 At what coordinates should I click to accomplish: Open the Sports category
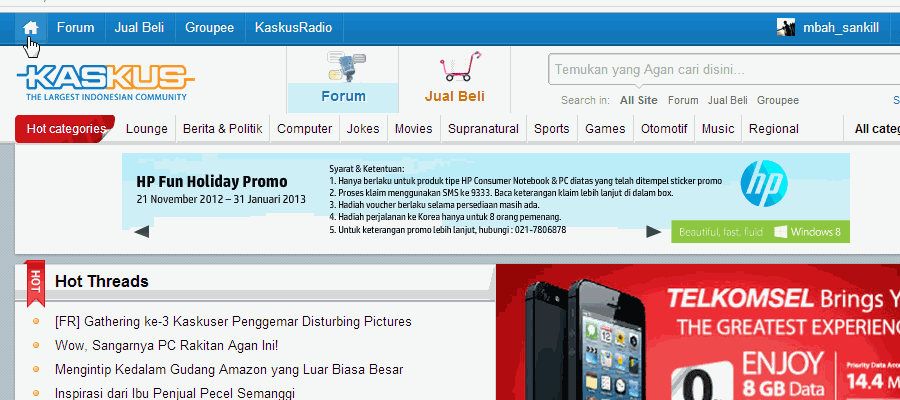pyautogui.click(x=552, y=129)
